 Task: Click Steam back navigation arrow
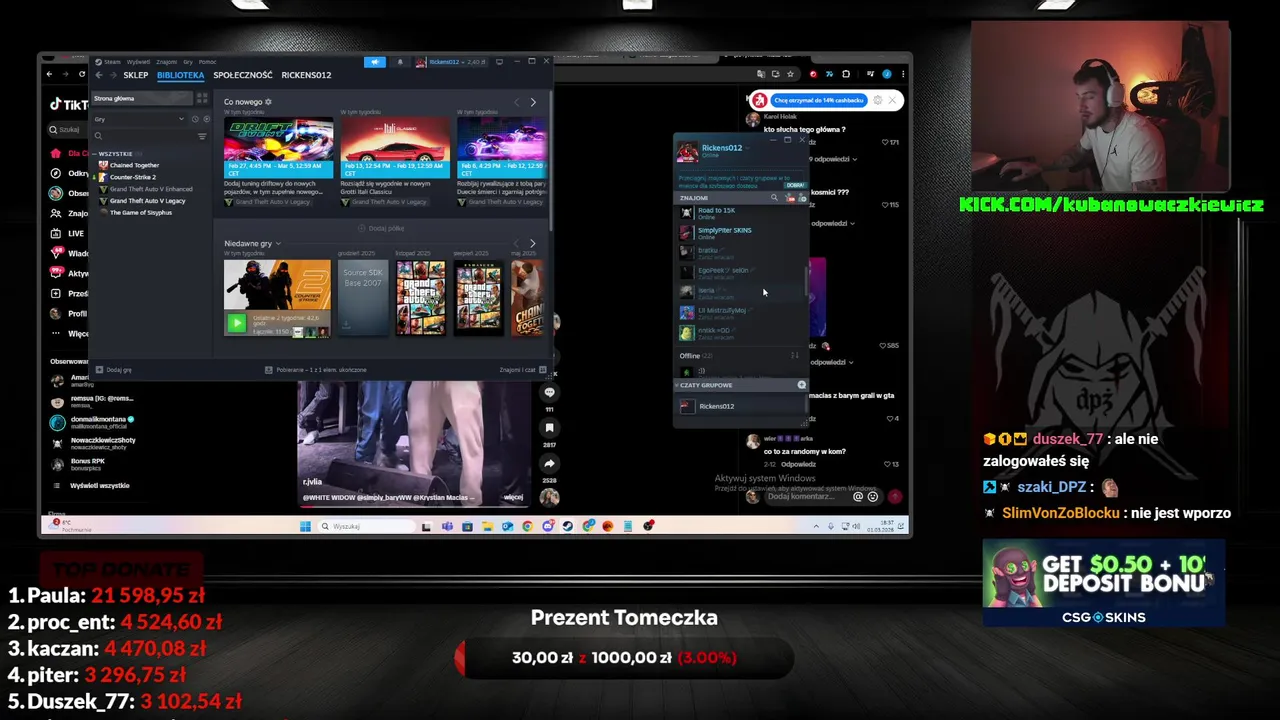(99, 75)
